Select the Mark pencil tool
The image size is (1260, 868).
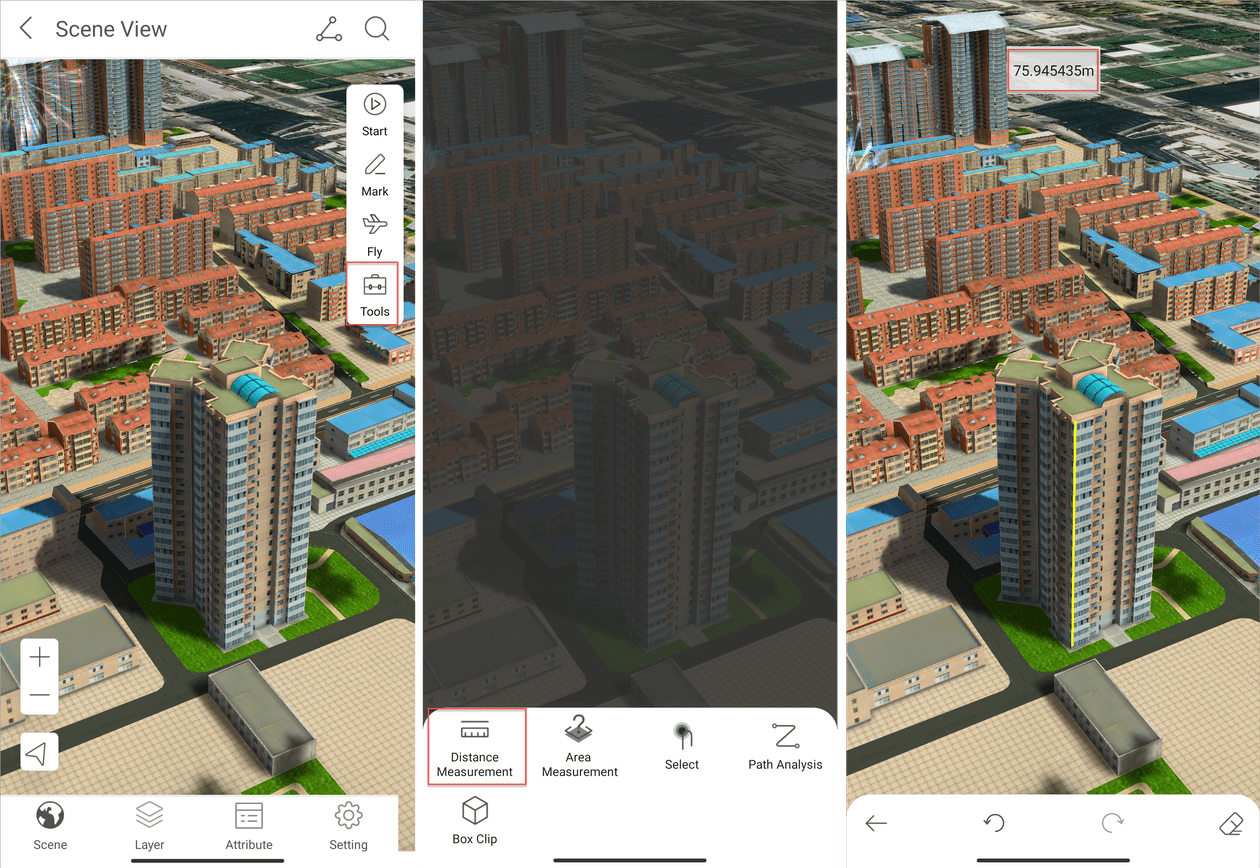click(x=375, y=174)
